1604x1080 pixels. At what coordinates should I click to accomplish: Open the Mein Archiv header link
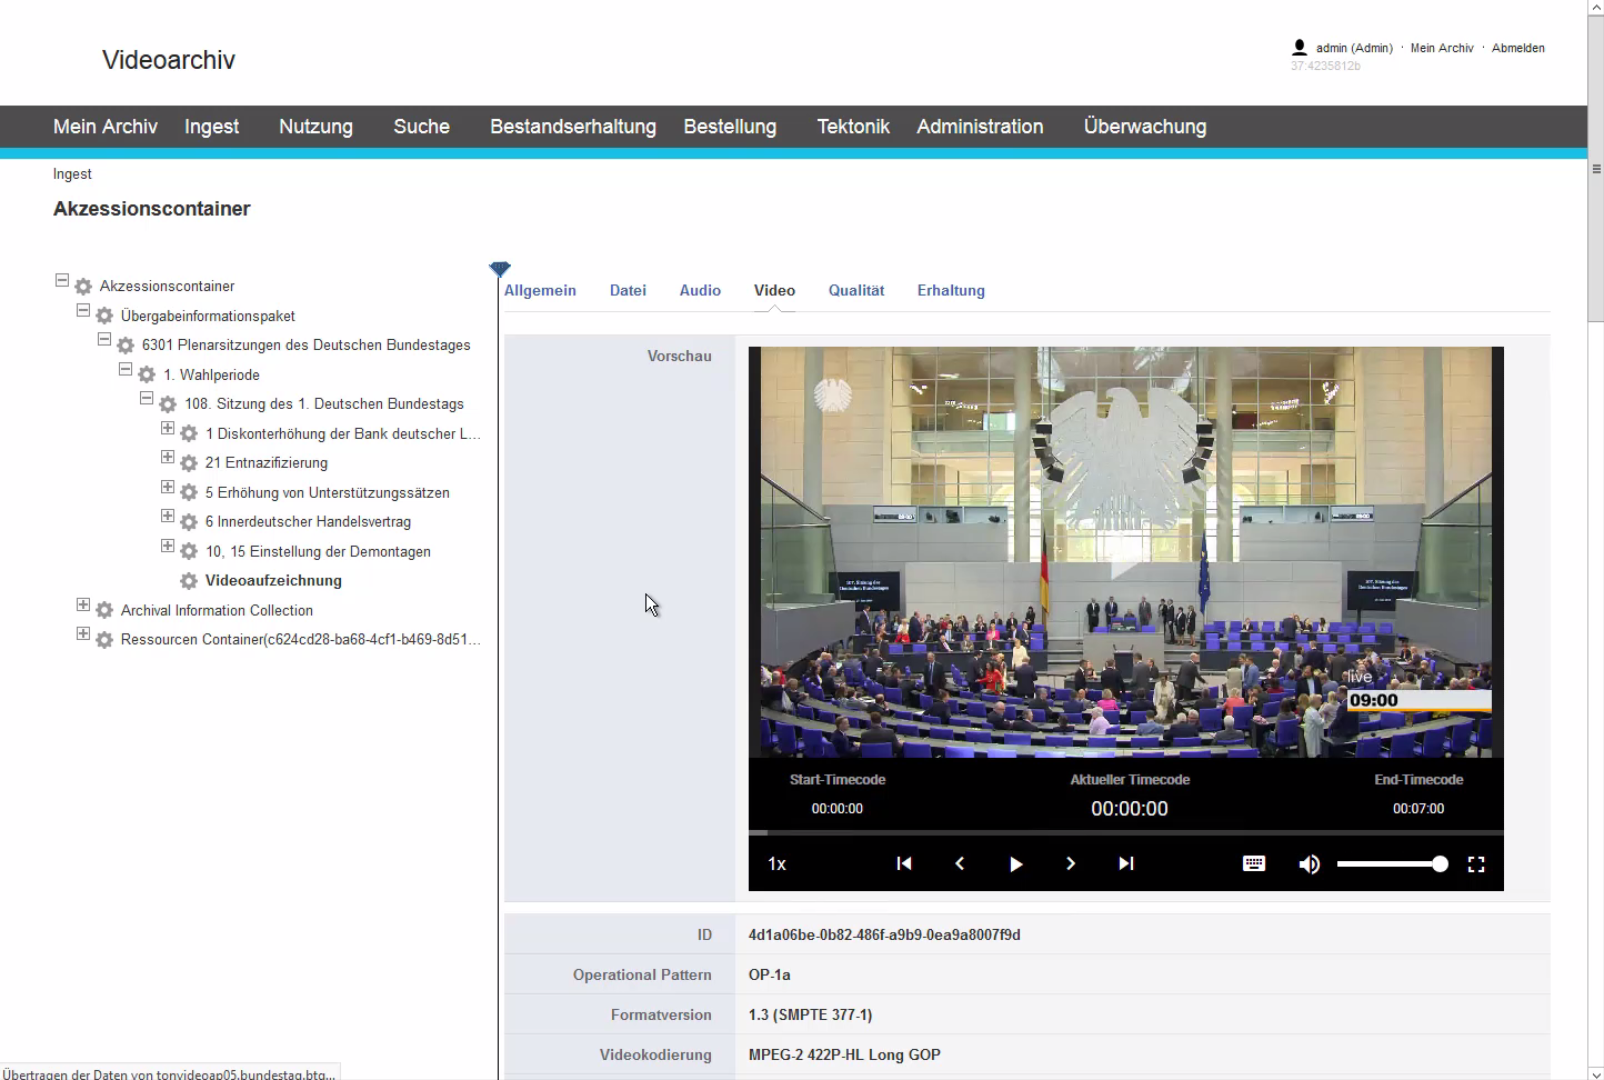pyautogui.click(x=1441, y=48)
